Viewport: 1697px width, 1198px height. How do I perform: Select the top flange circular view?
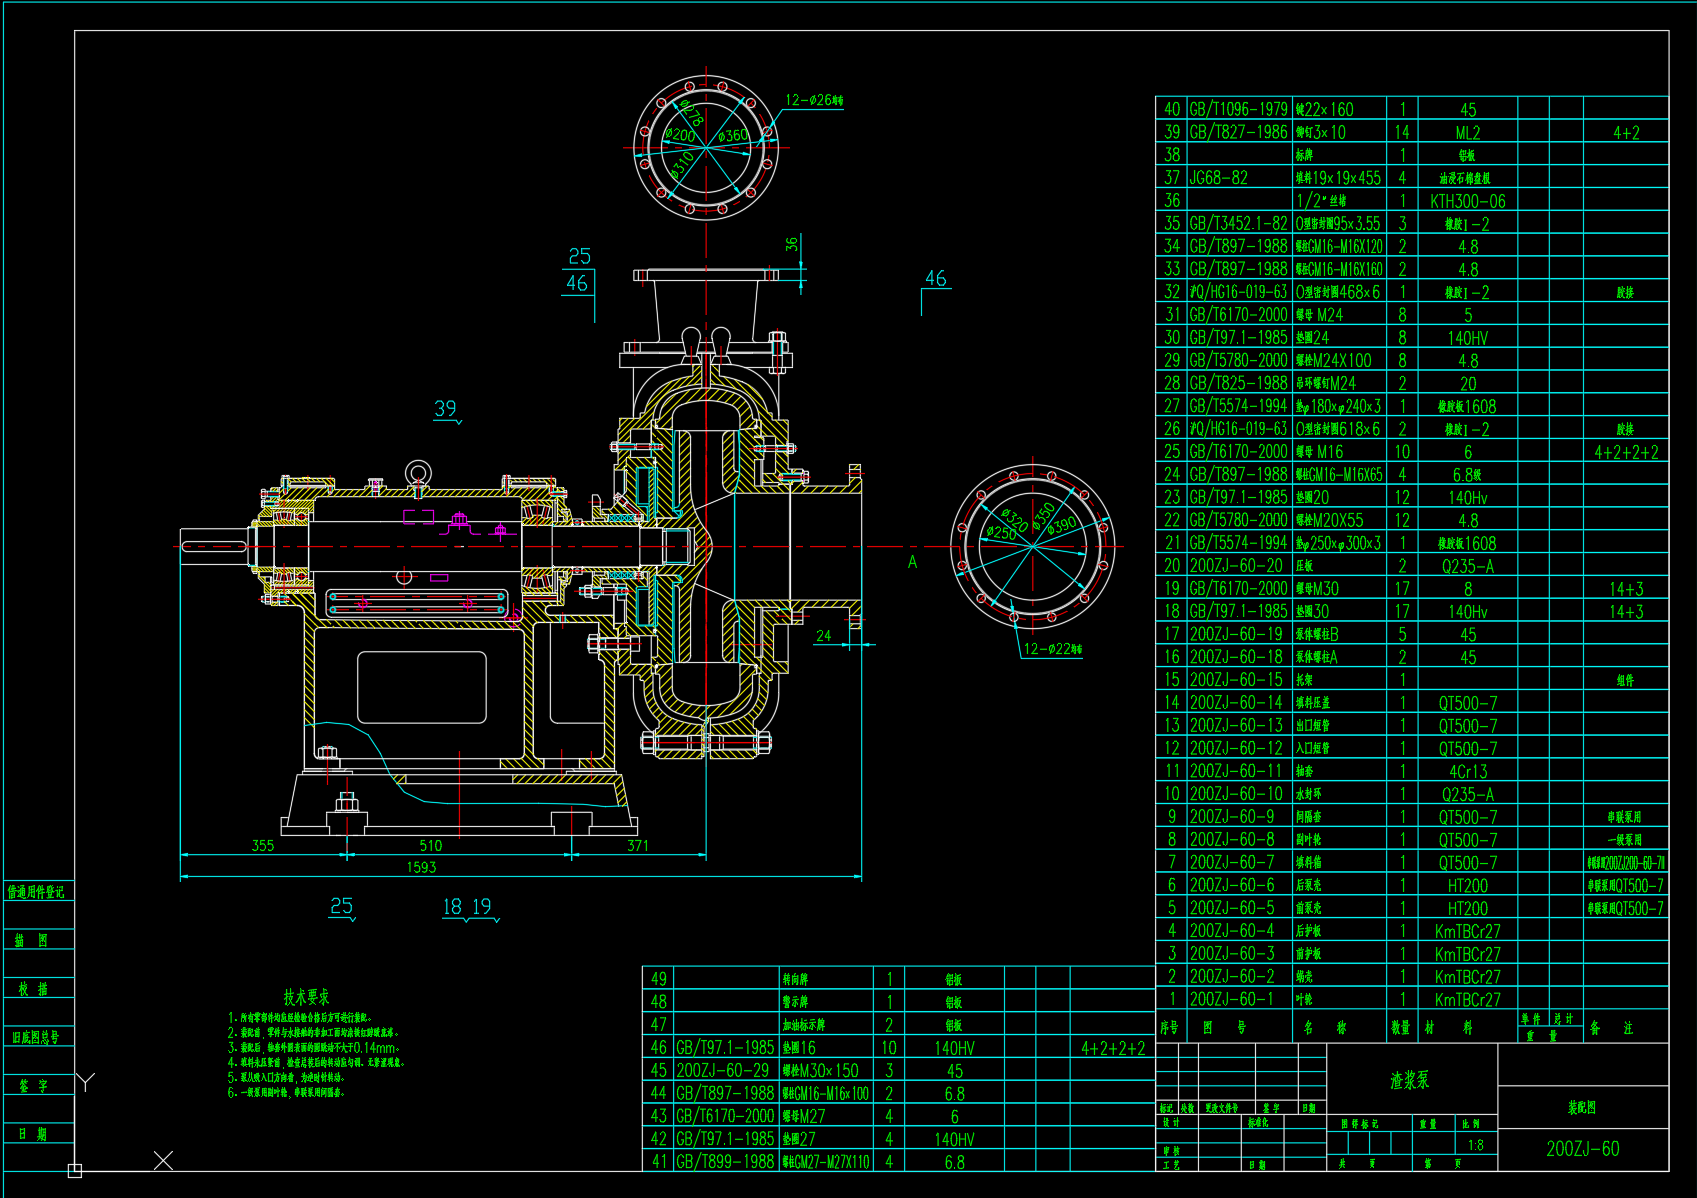[706, 147]
